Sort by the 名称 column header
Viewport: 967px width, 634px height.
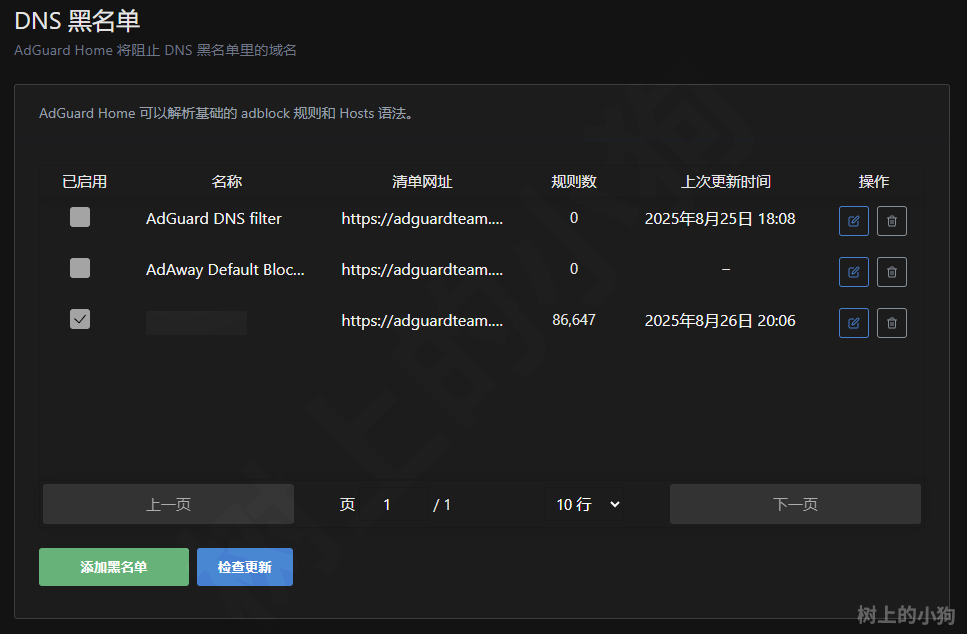[226, 181]
